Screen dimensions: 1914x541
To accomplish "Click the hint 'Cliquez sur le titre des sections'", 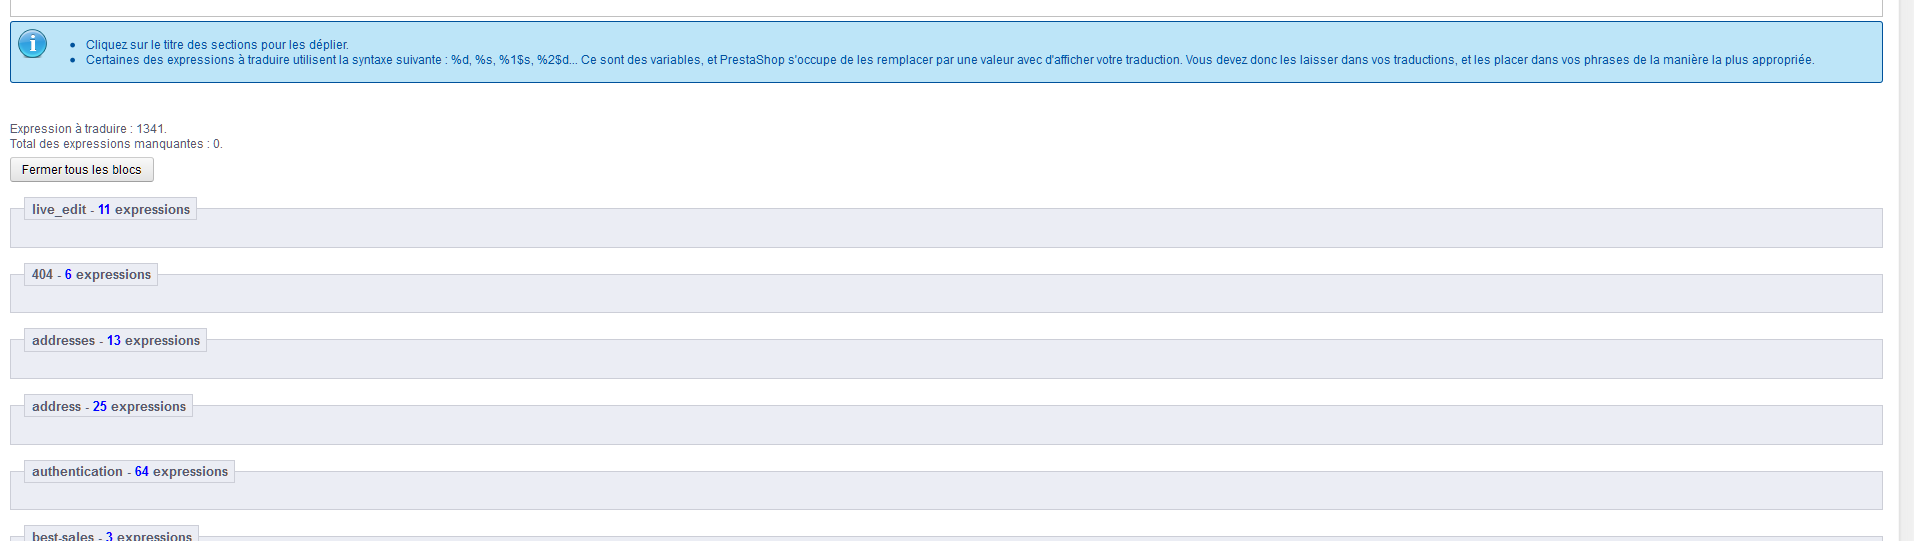I will (x=217, y=45).
